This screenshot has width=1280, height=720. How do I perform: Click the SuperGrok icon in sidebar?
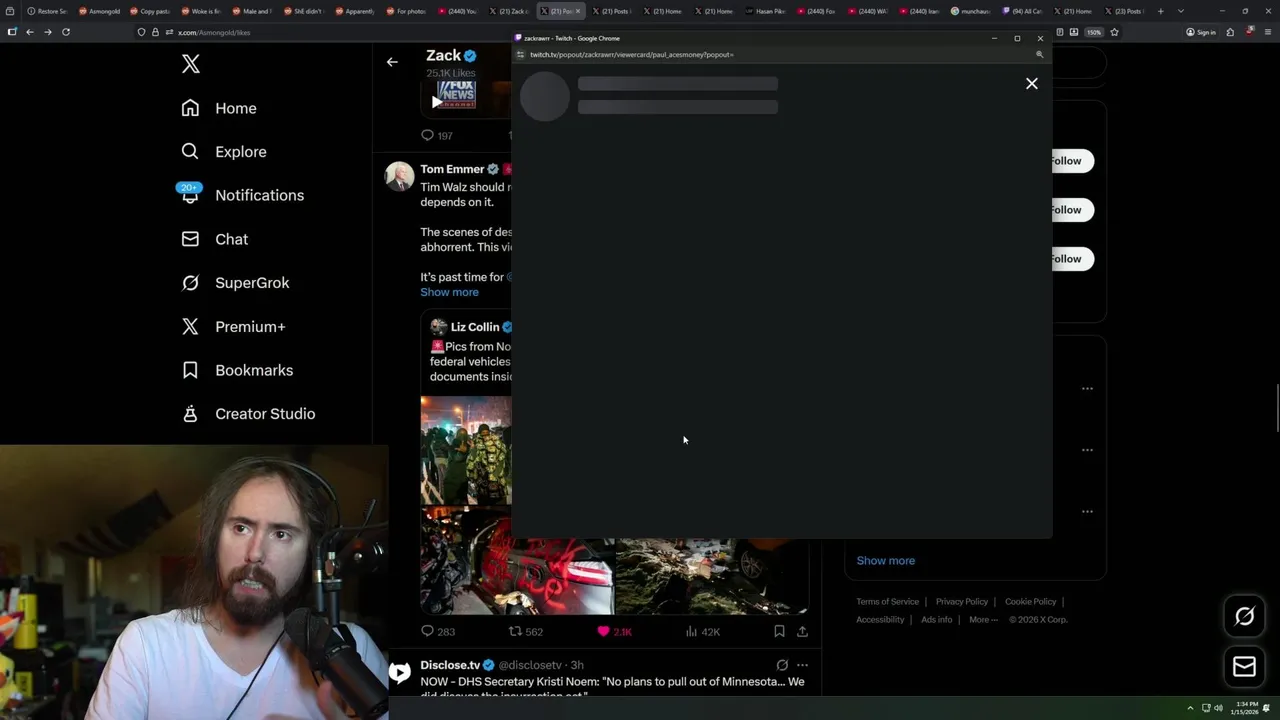[190, 283]
